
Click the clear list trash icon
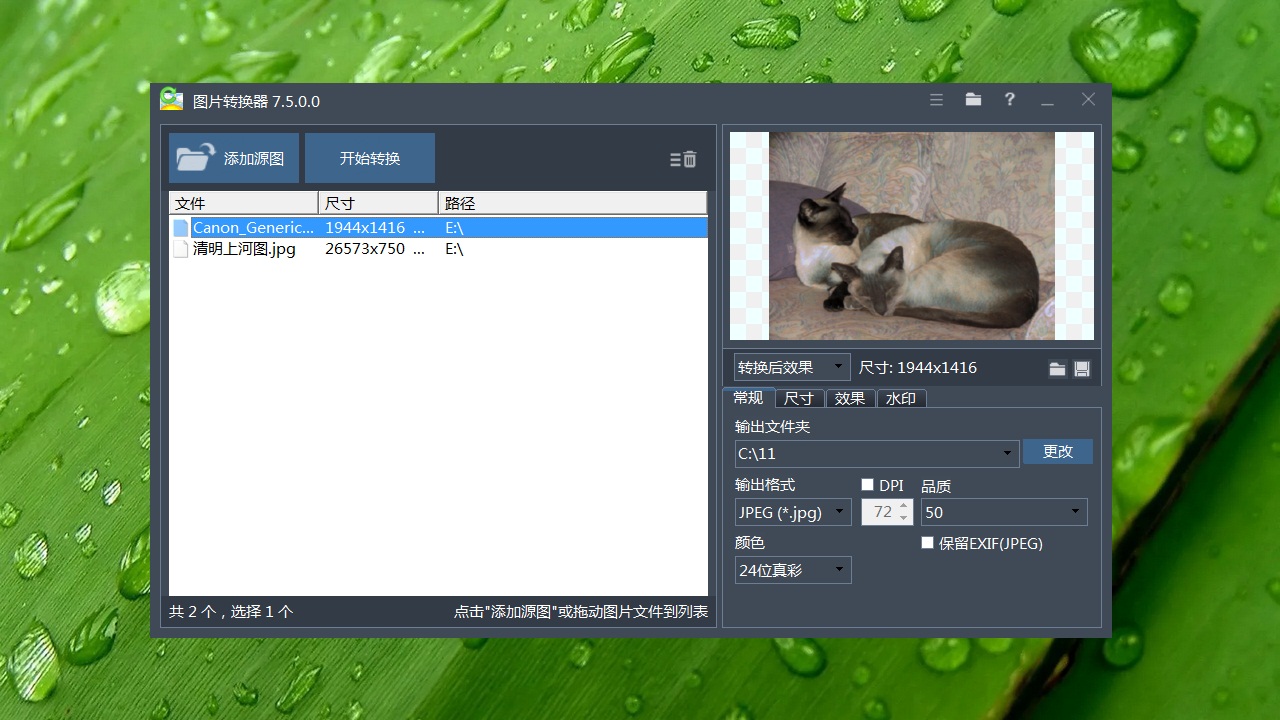click(688, 158)
